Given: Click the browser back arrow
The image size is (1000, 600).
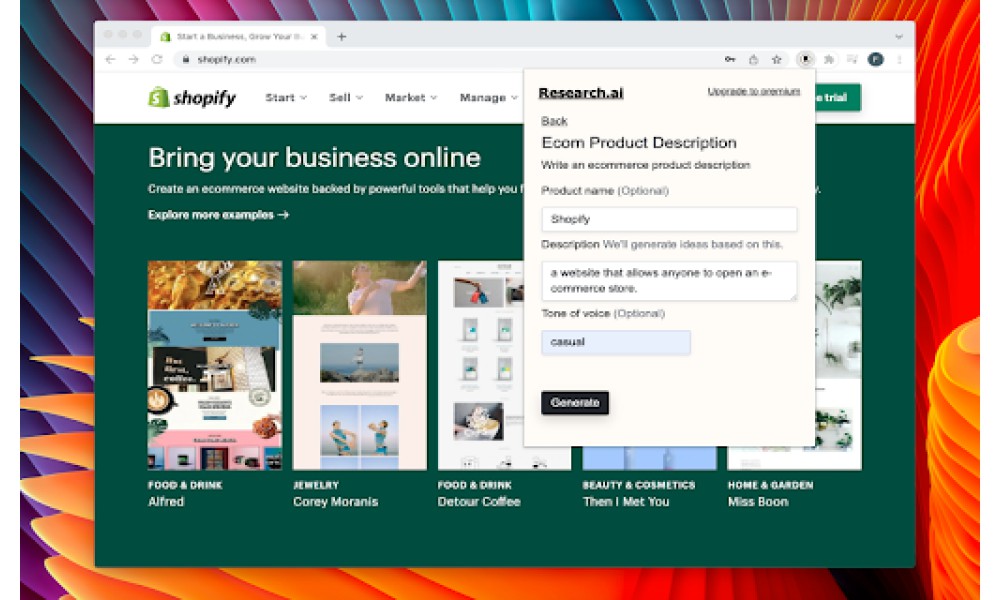Looking at the screenshot, I should click(110, 59).
